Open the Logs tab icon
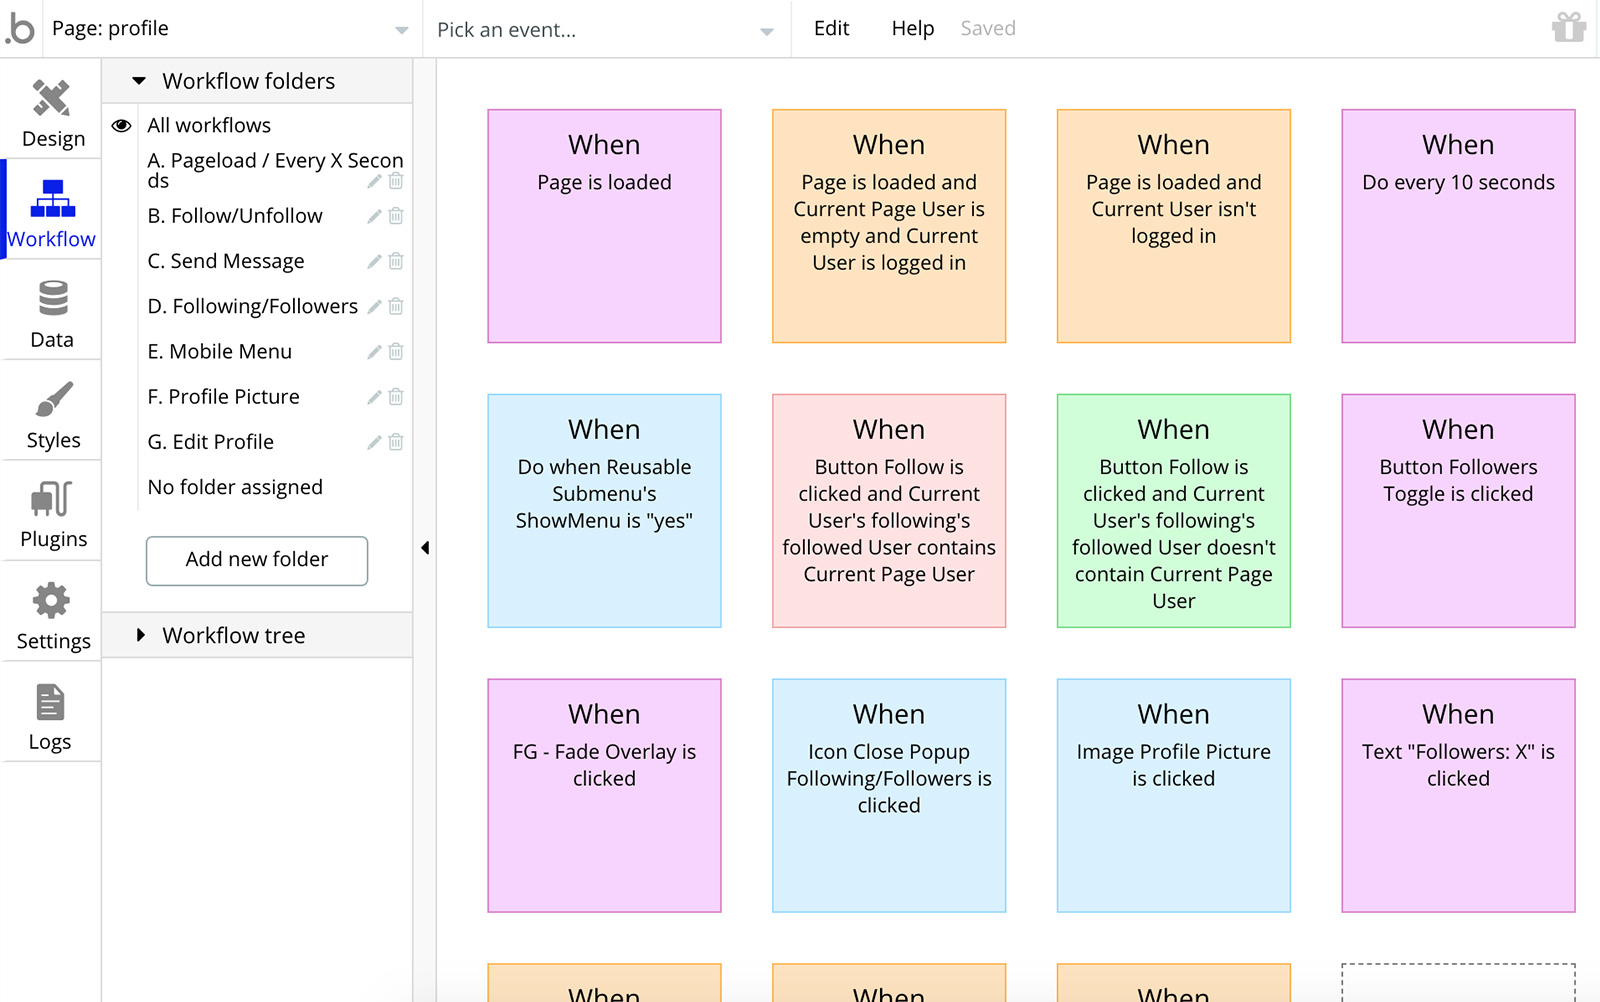This screenshot has width=1600, height=1002. (x=50, y=702)
